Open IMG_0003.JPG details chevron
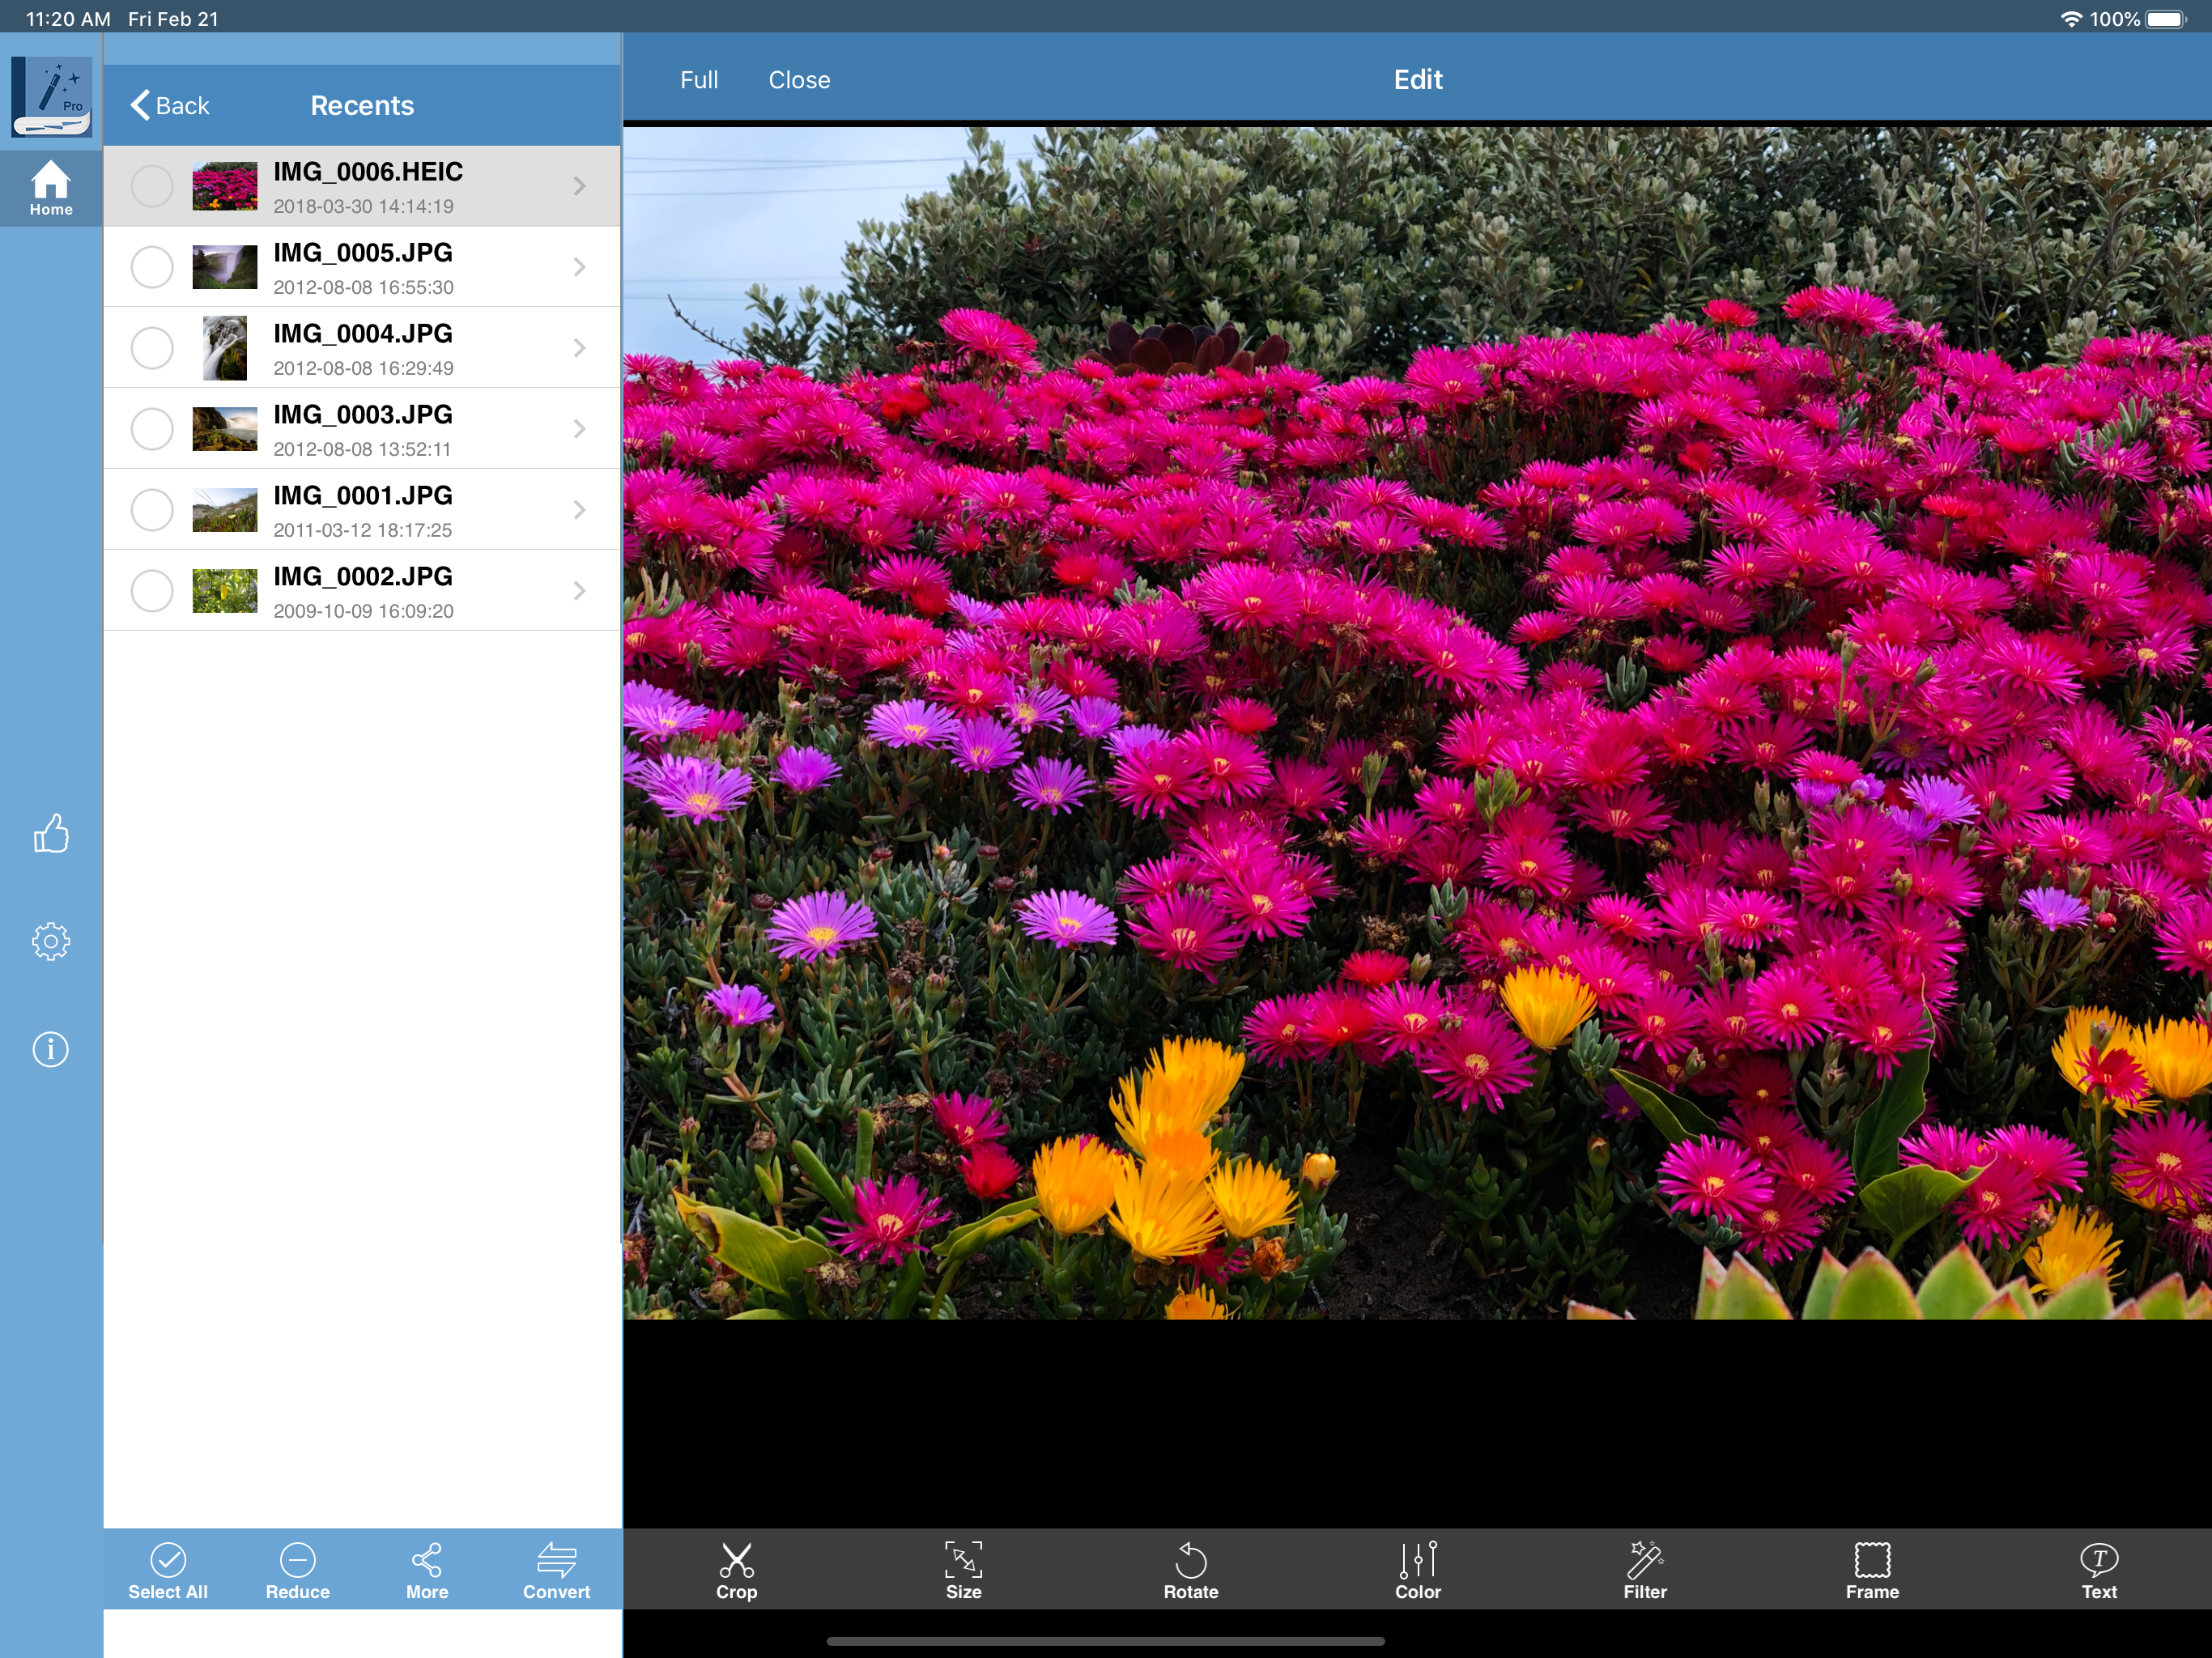This screenshot has width=2212, height=1658. pos(579,429)
